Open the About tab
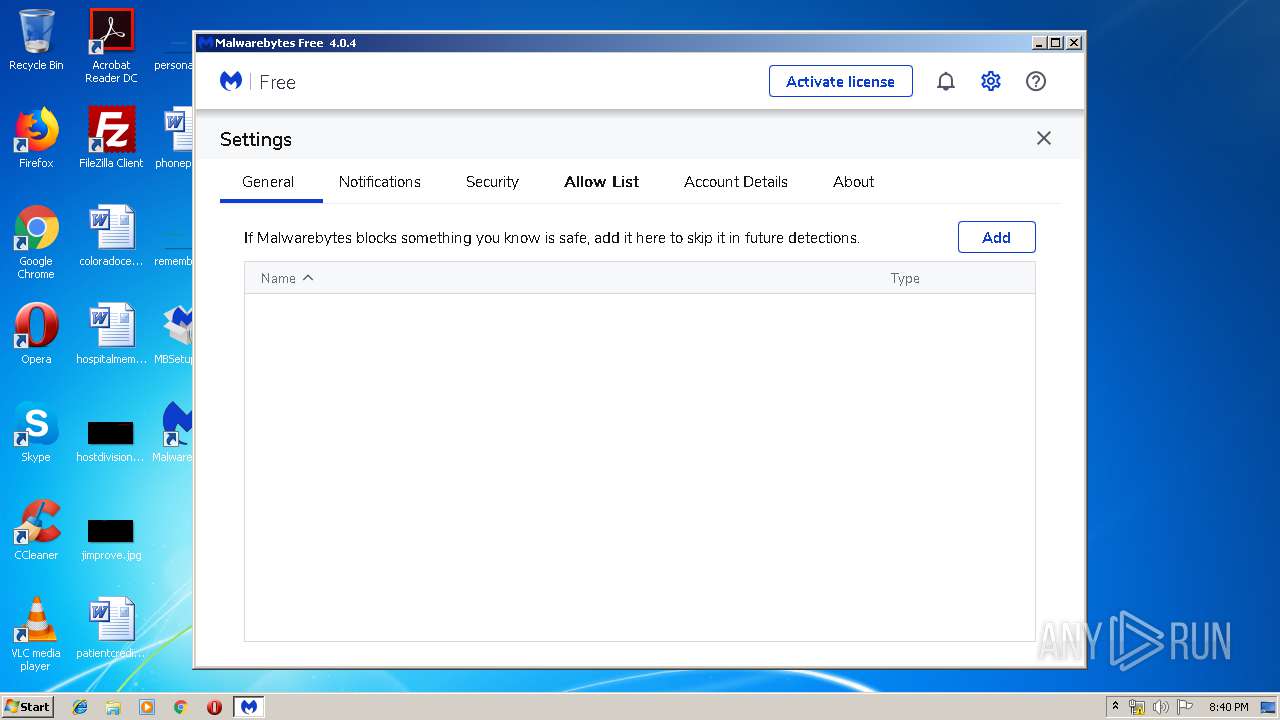The height and width of the screenshot is (720, 1280). (854, 182)
